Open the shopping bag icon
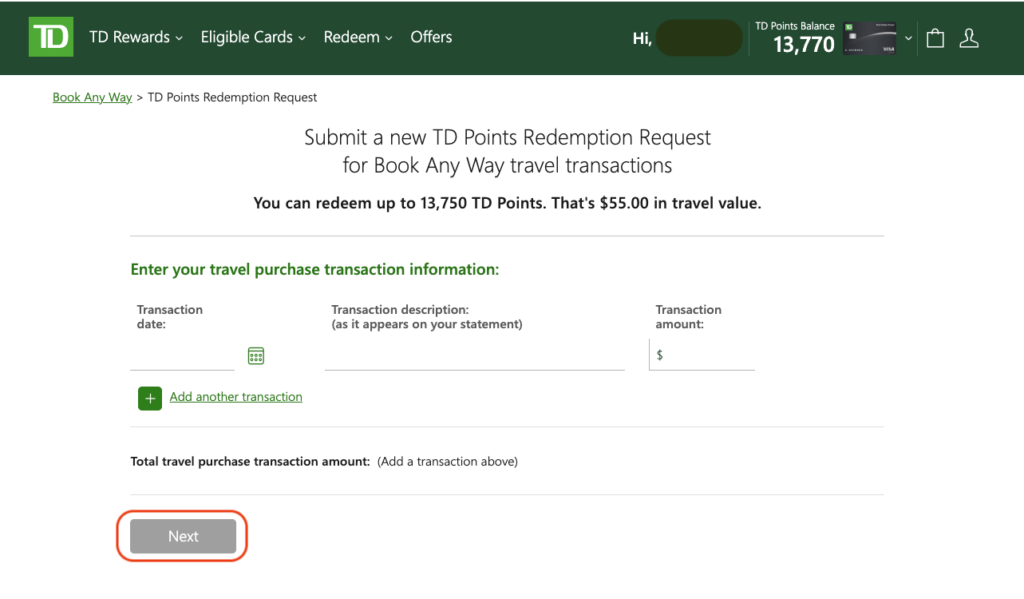 935,38
